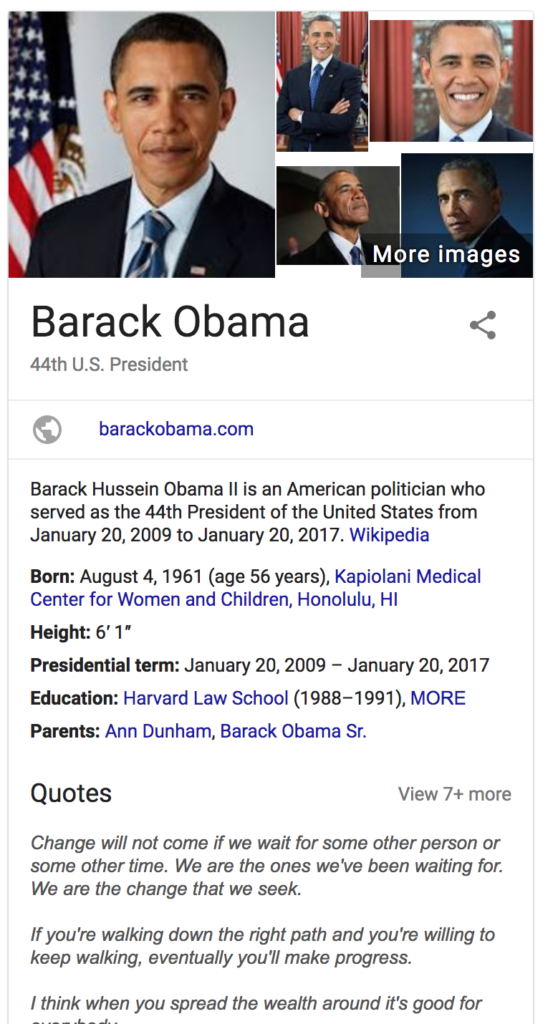
Task: Open the arms-crossed Oval Office photo
Action: [322, 82]
